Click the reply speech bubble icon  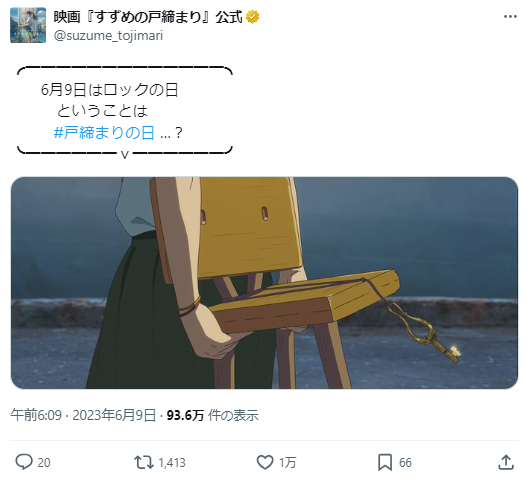(x=24, y=462)
